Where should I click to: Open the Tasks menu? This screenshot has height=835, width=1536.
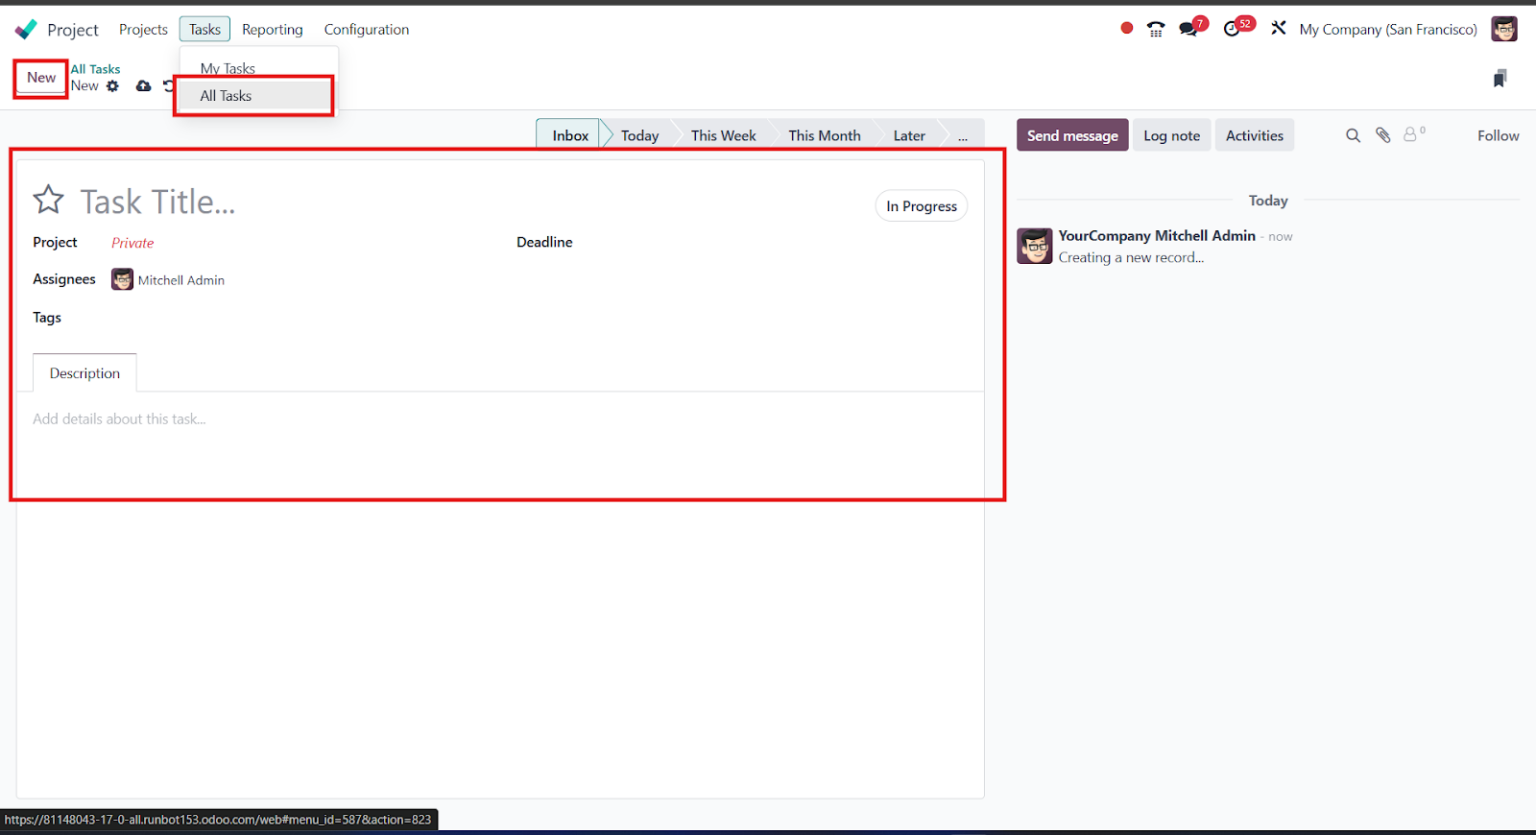(x=204, y=29)
